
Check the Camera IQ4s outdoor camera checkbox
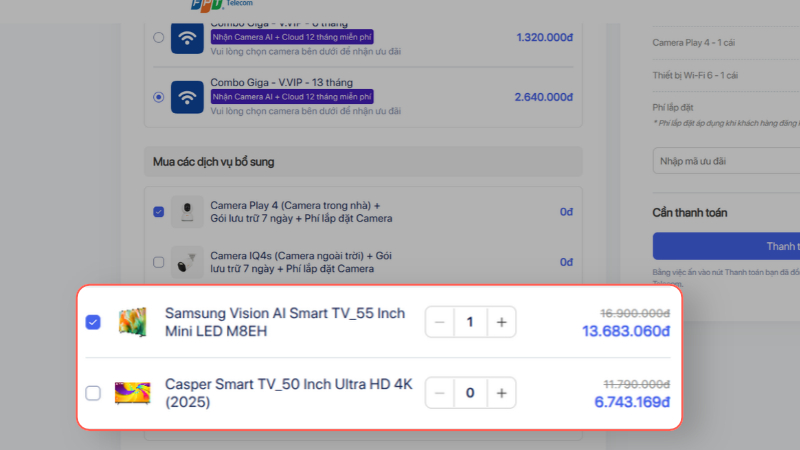(159, 262)
